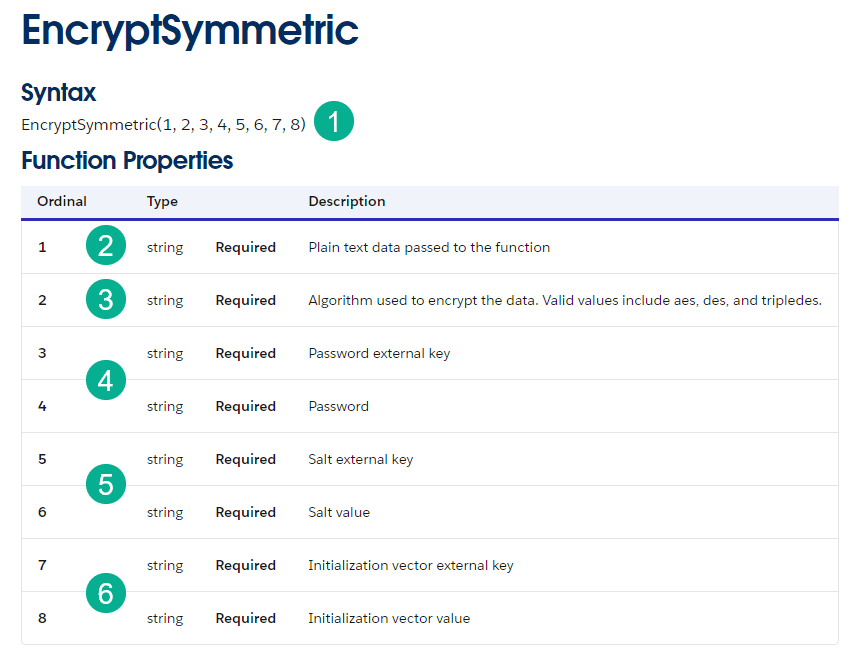Click the green badge numbered 1 beside the syntax

pyautogui.click(x=334, y=122)
